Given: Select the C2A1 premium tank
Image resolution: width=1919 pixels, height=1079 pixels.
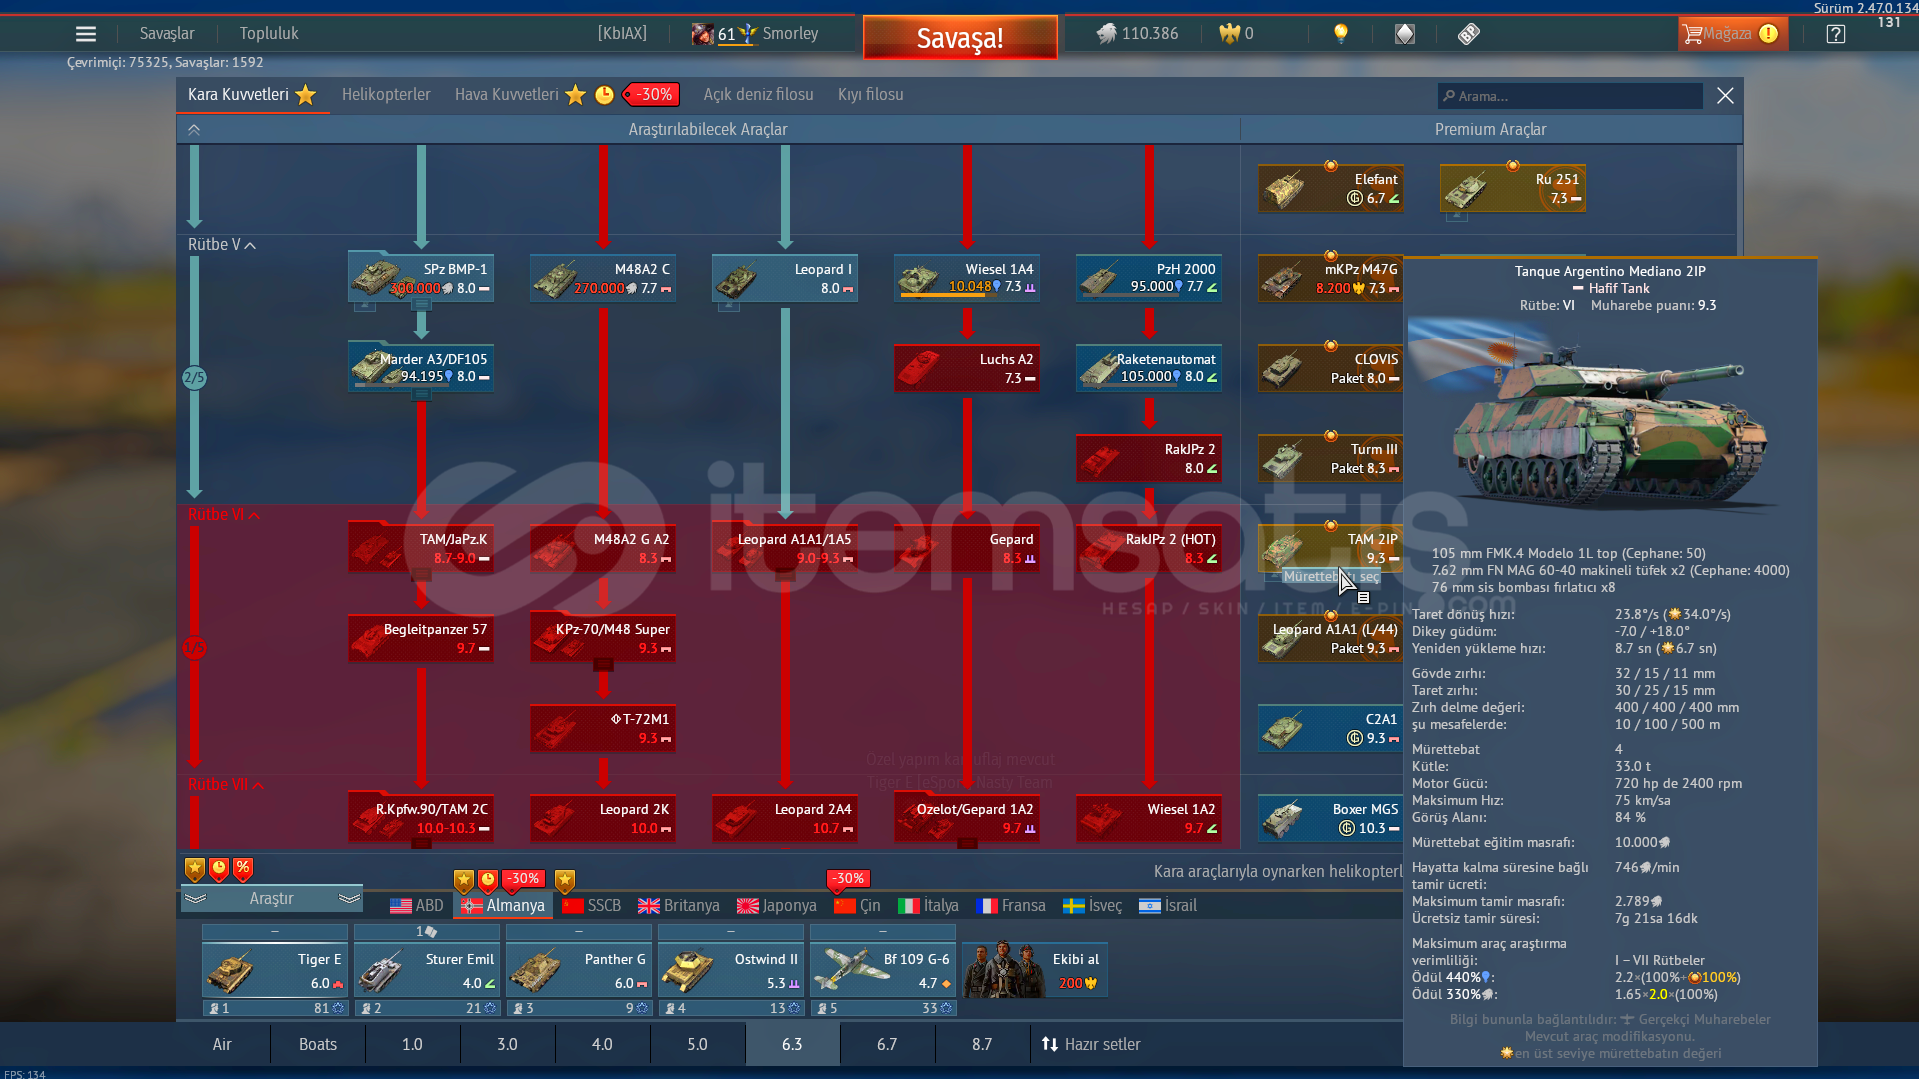Looking at the screenshot, I should [x=1331, y=728].
